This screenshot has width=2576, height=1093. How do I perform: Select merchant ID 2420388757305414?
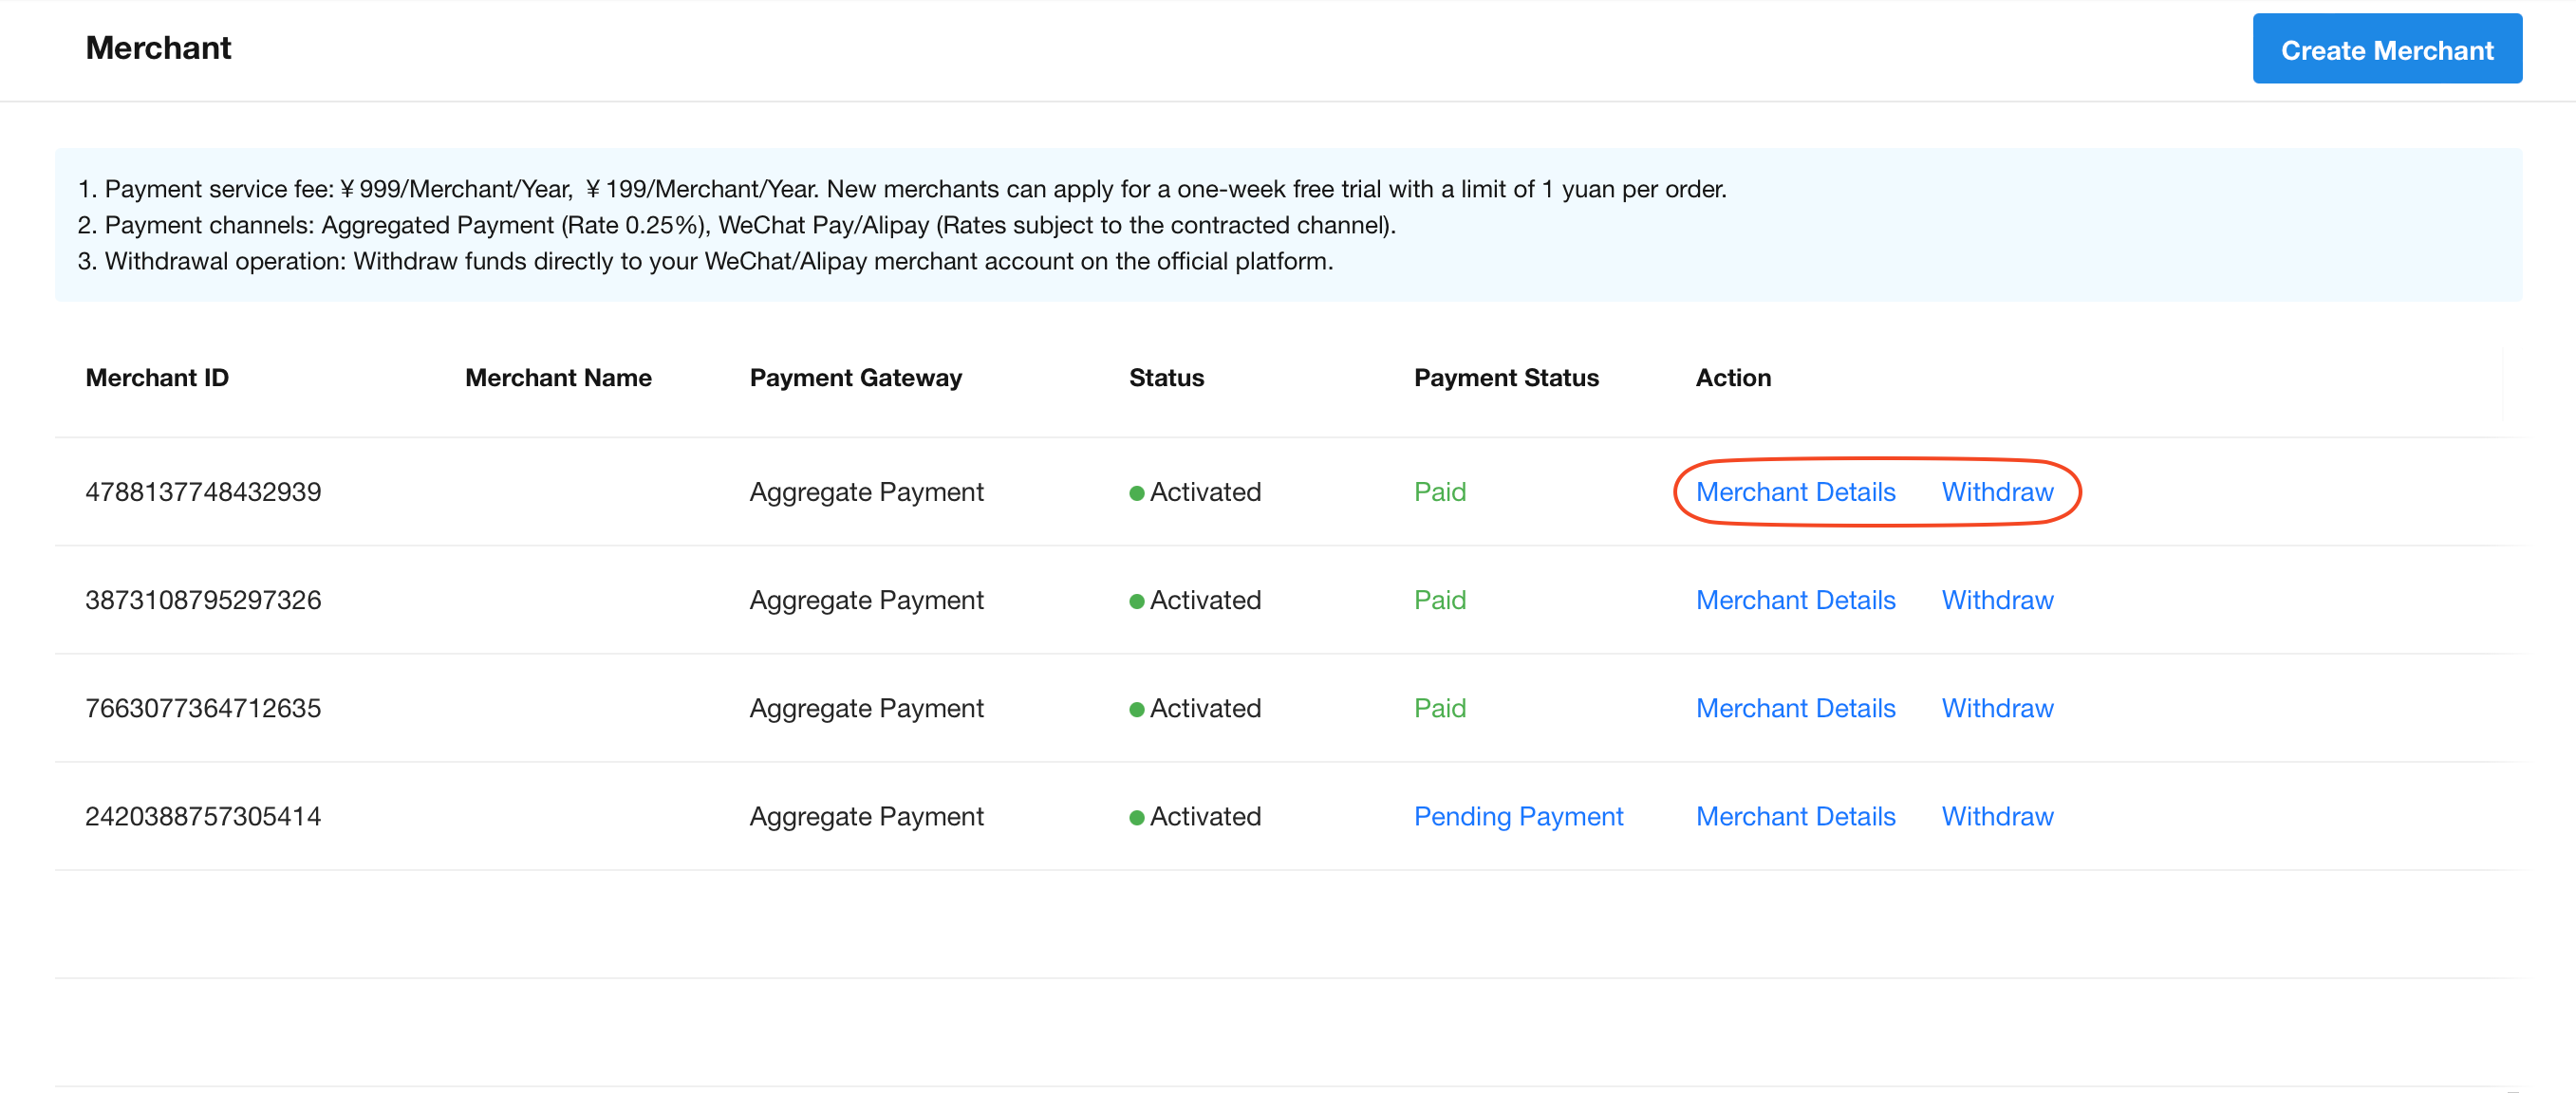(x=203, y=816)
